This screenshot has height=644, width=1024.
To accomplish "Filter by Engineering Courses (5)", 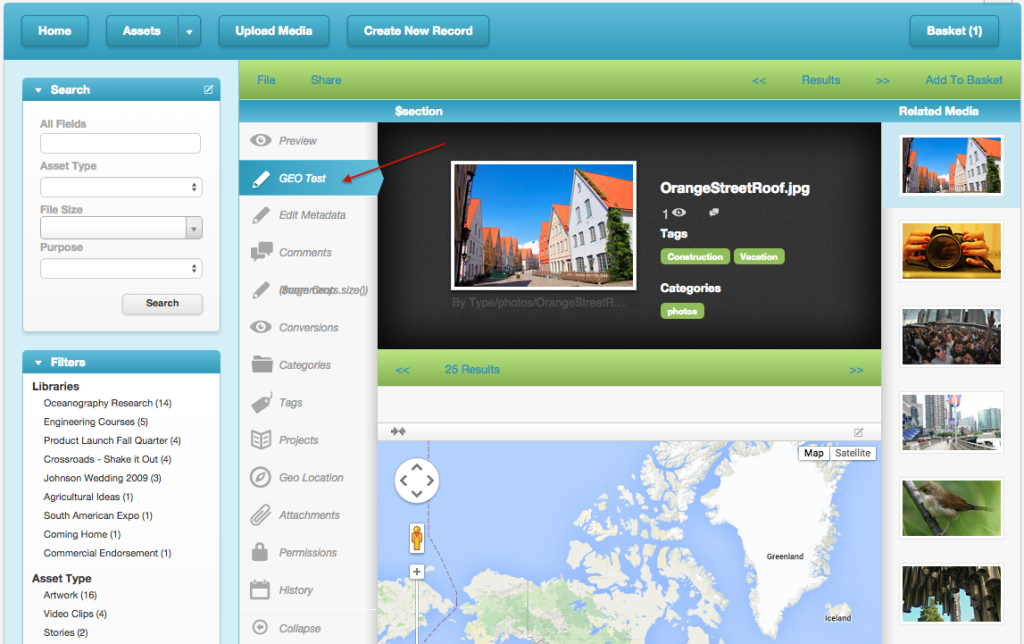I will (x=96, y=422).
